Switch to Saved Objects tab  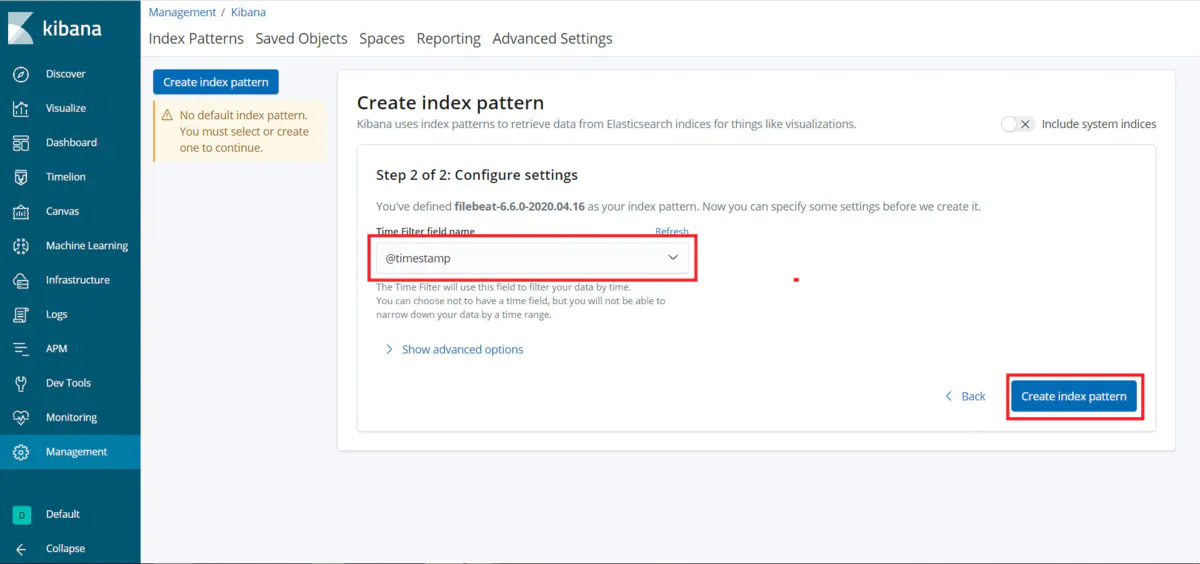point(301,39)
